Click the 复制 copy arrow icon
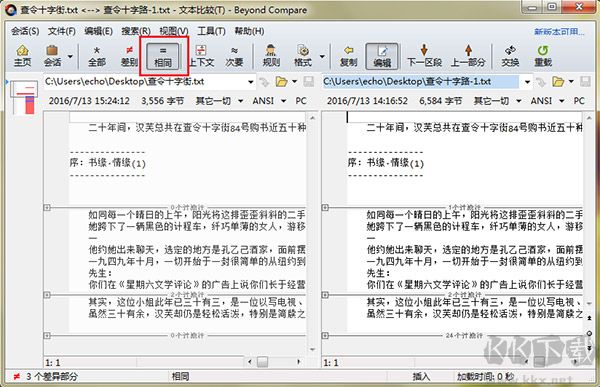This screenshot has height=387, width=600. click(x=348, y=56)
